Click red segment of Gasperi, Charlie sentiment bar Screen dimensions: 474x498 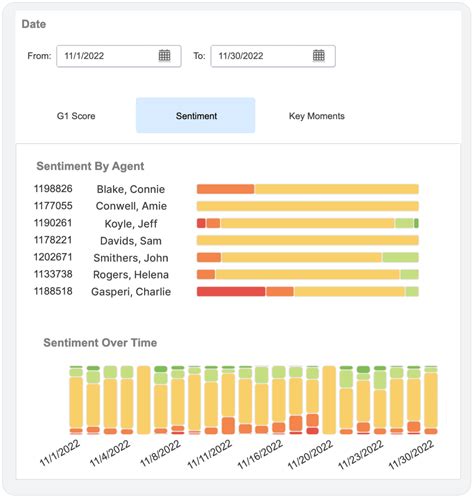(231, 291)
